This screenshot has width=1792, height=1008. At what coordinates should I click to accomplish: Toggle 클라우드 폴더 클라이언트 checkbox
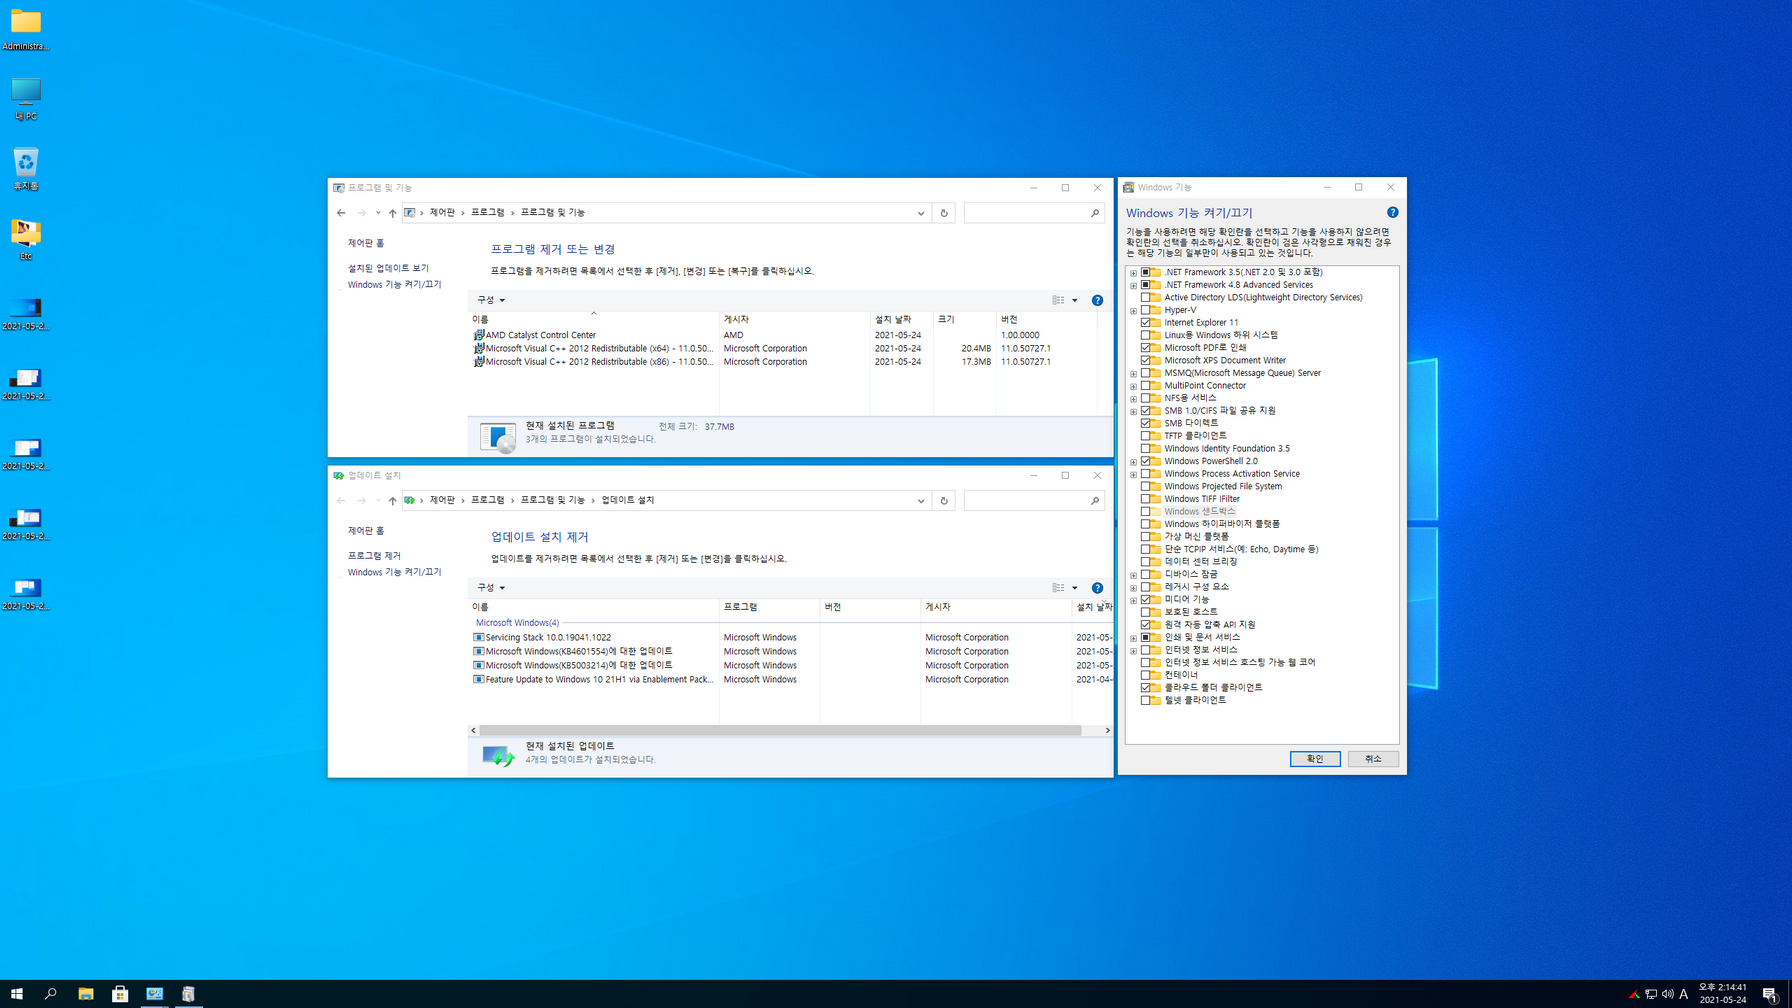tap(1146, 687)
